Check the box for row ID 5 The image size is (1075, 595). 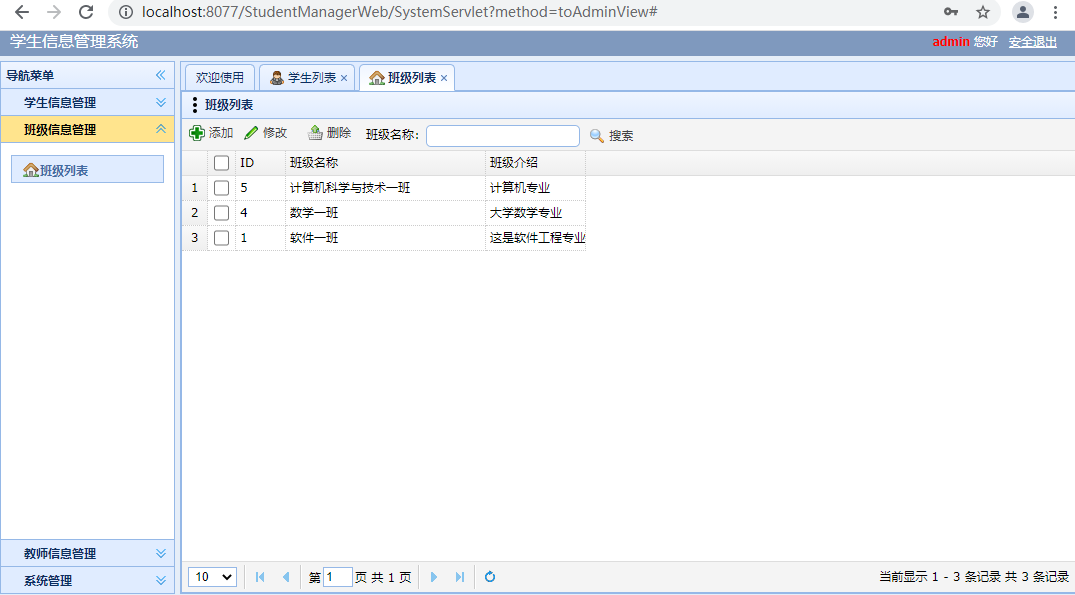(x=222, y=188)
